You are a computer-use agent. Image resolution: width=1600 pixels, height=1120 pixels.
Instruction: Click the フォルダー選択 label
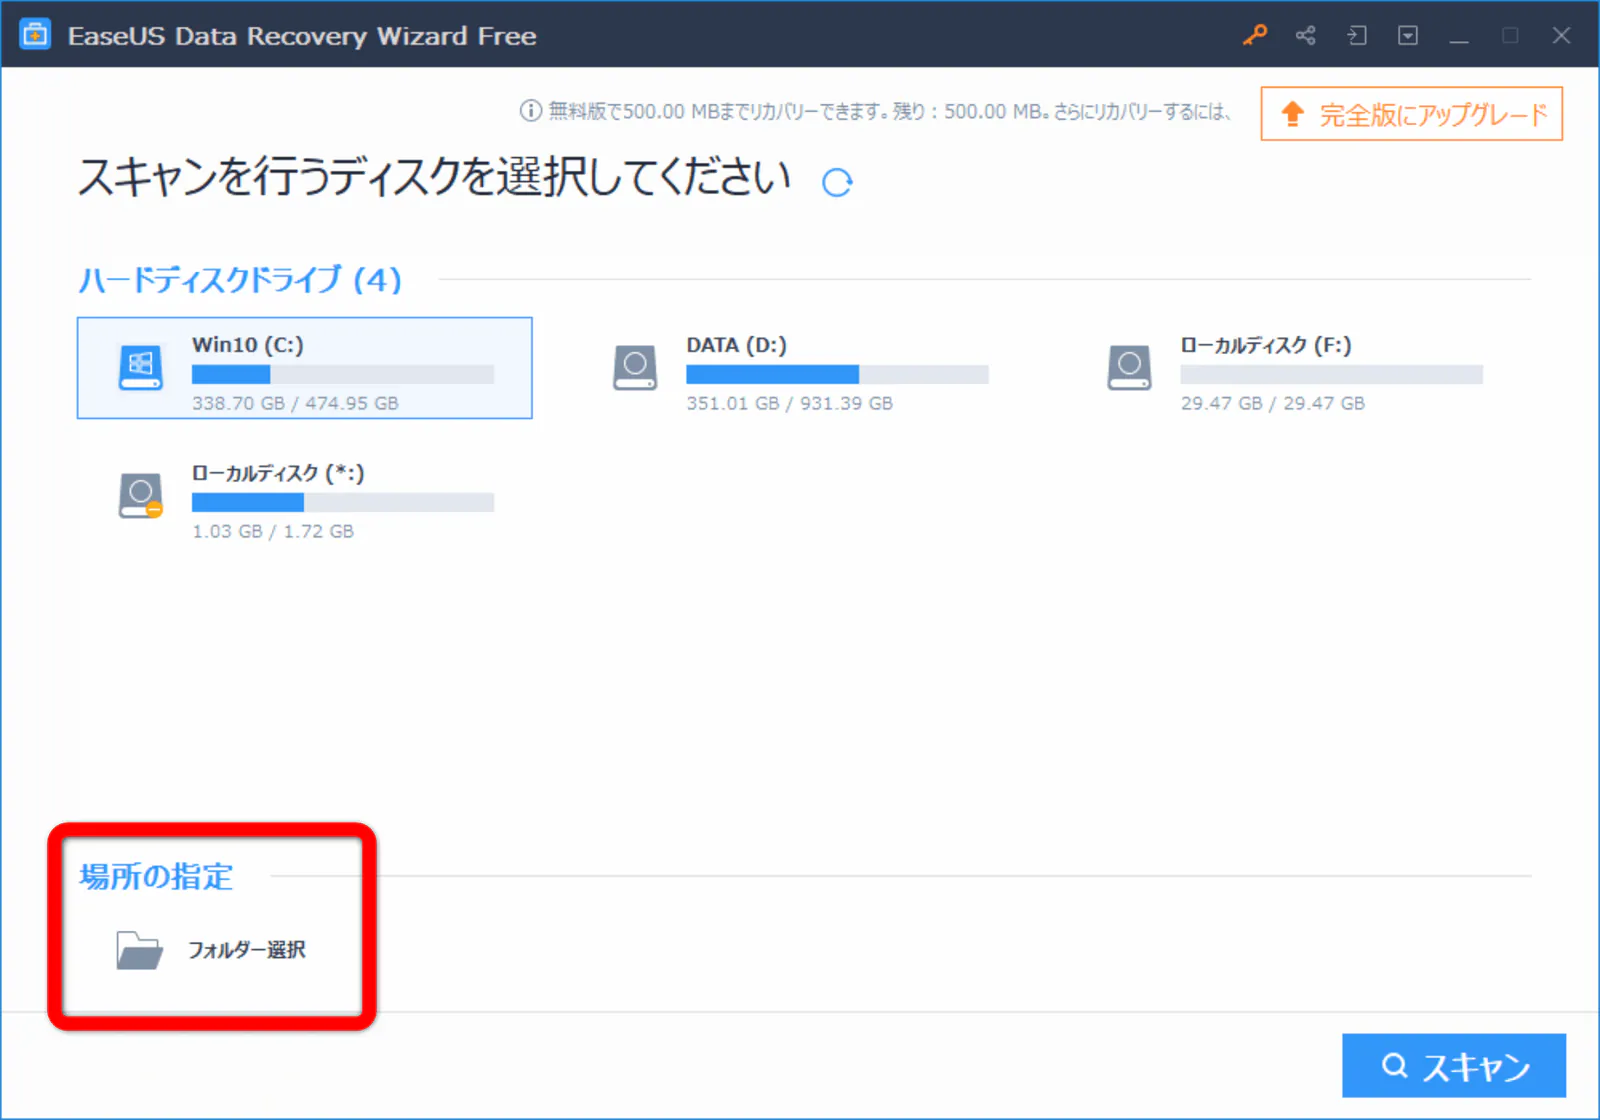click(247, 950)
